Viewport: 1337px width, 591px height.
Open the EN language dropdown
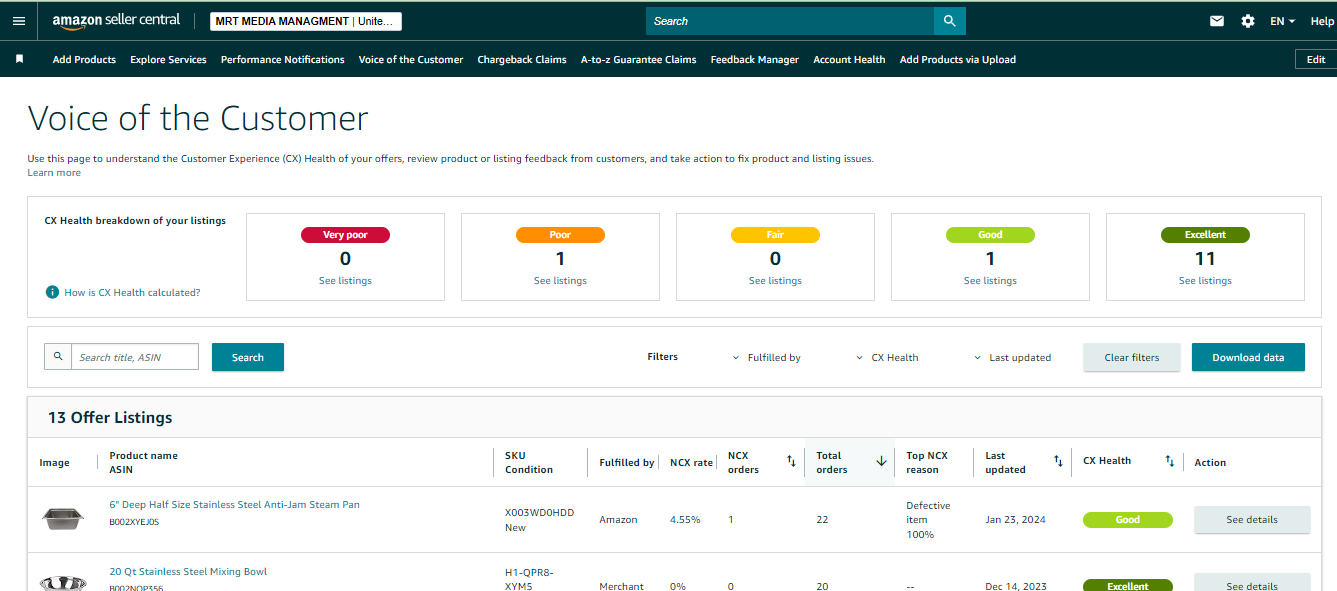(1282, 21)
